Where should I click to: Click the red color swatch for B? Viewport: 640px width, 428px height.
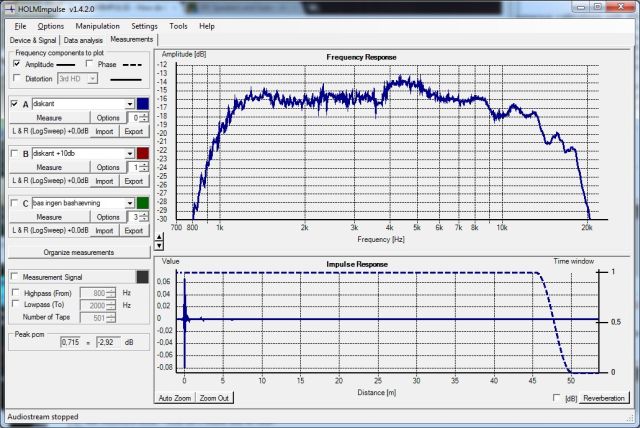click(142, 153)
